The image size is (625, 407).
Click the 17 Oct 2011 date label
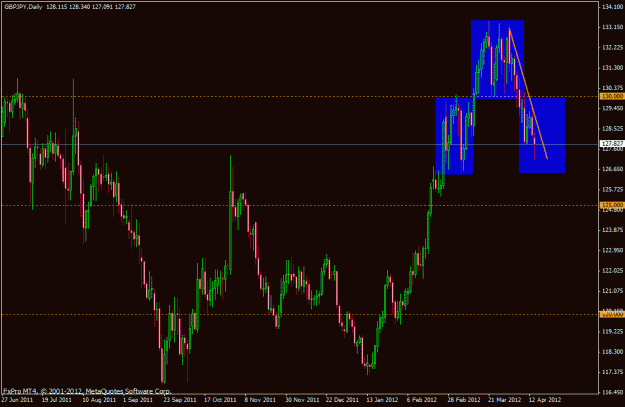coord(220,399)
